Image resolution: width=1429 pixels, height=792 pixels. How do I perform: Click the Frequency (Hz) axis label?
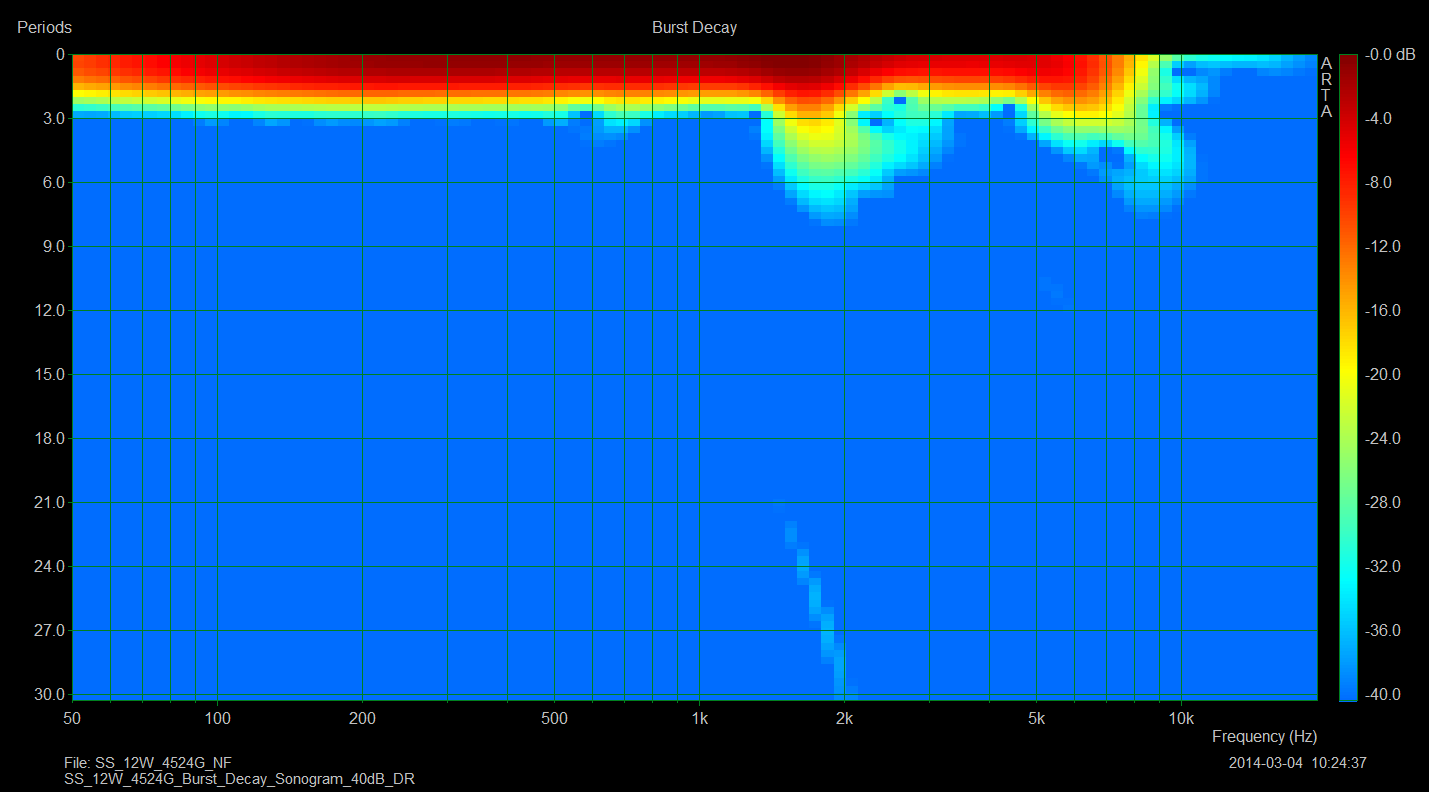pos(1264,737)
